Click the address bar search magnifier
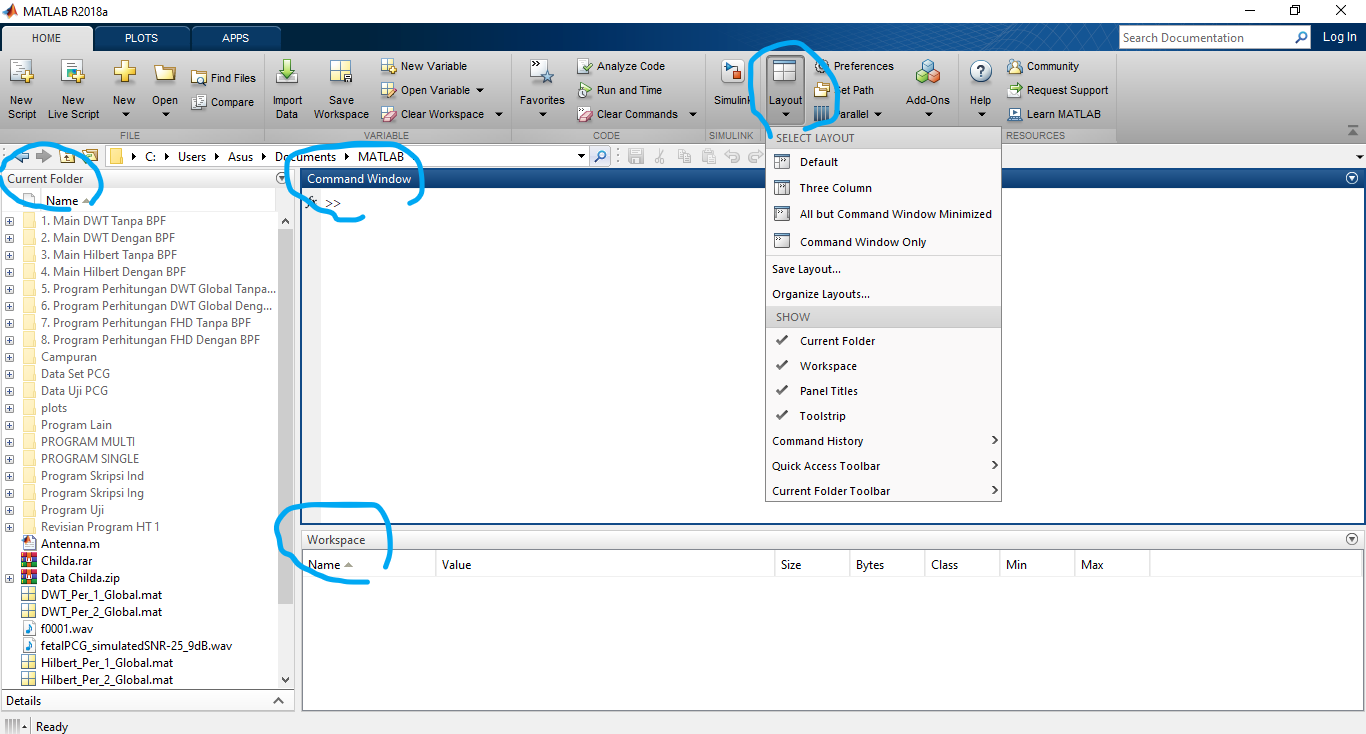1366x734 pixels. (600, 156)
